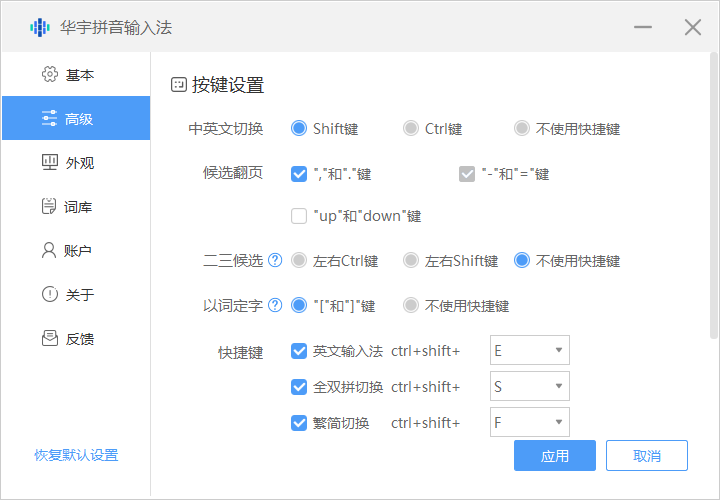Open the 英文输入法 key dropdown showing E

pos(529,351)
